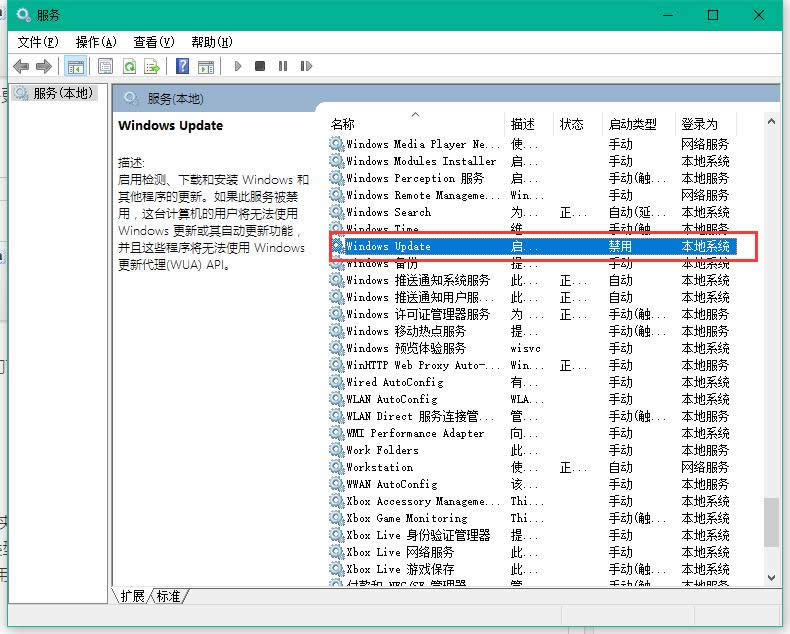Viewport: 790px width, 634px height.
Task: Click the Export List toolbar icon
Action: tap(152, 66)
